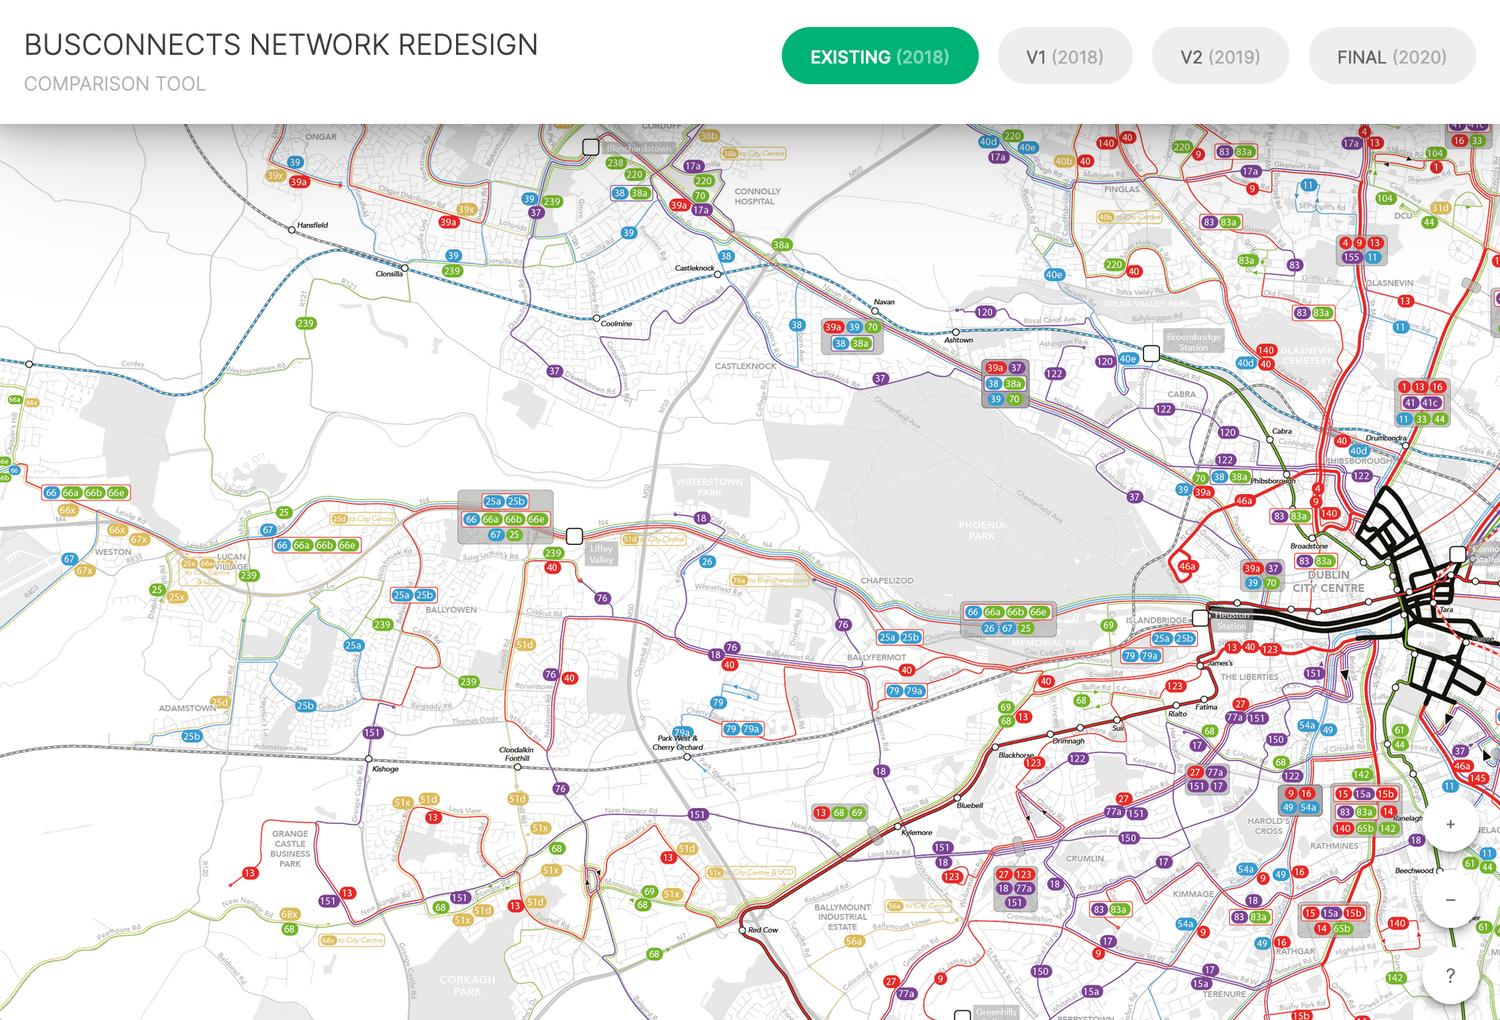This screenshot has width=1500, height=1020.
Task: Select the Kylemore Luas stop circle
Action: [x=899, y=826]
